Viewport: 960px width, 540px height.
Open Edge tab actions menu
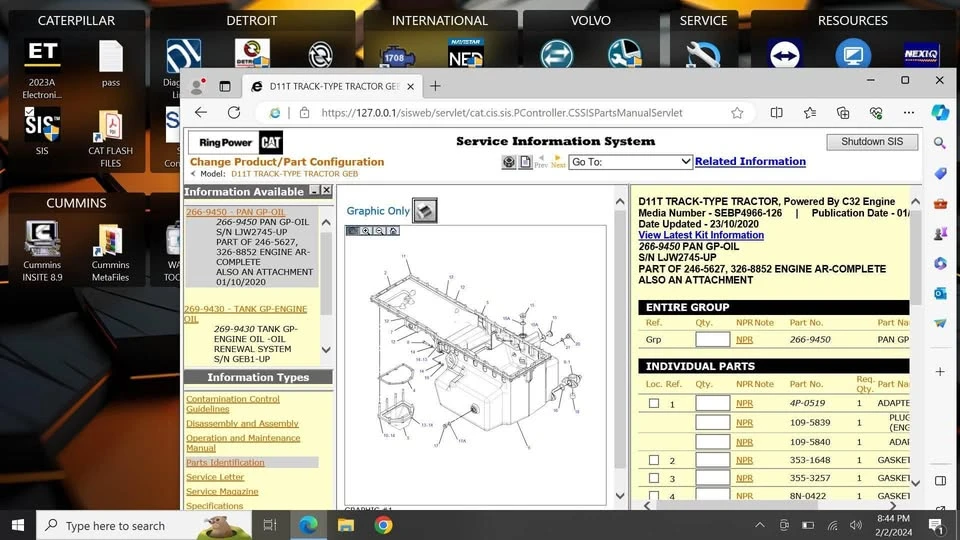pos(225,86)
